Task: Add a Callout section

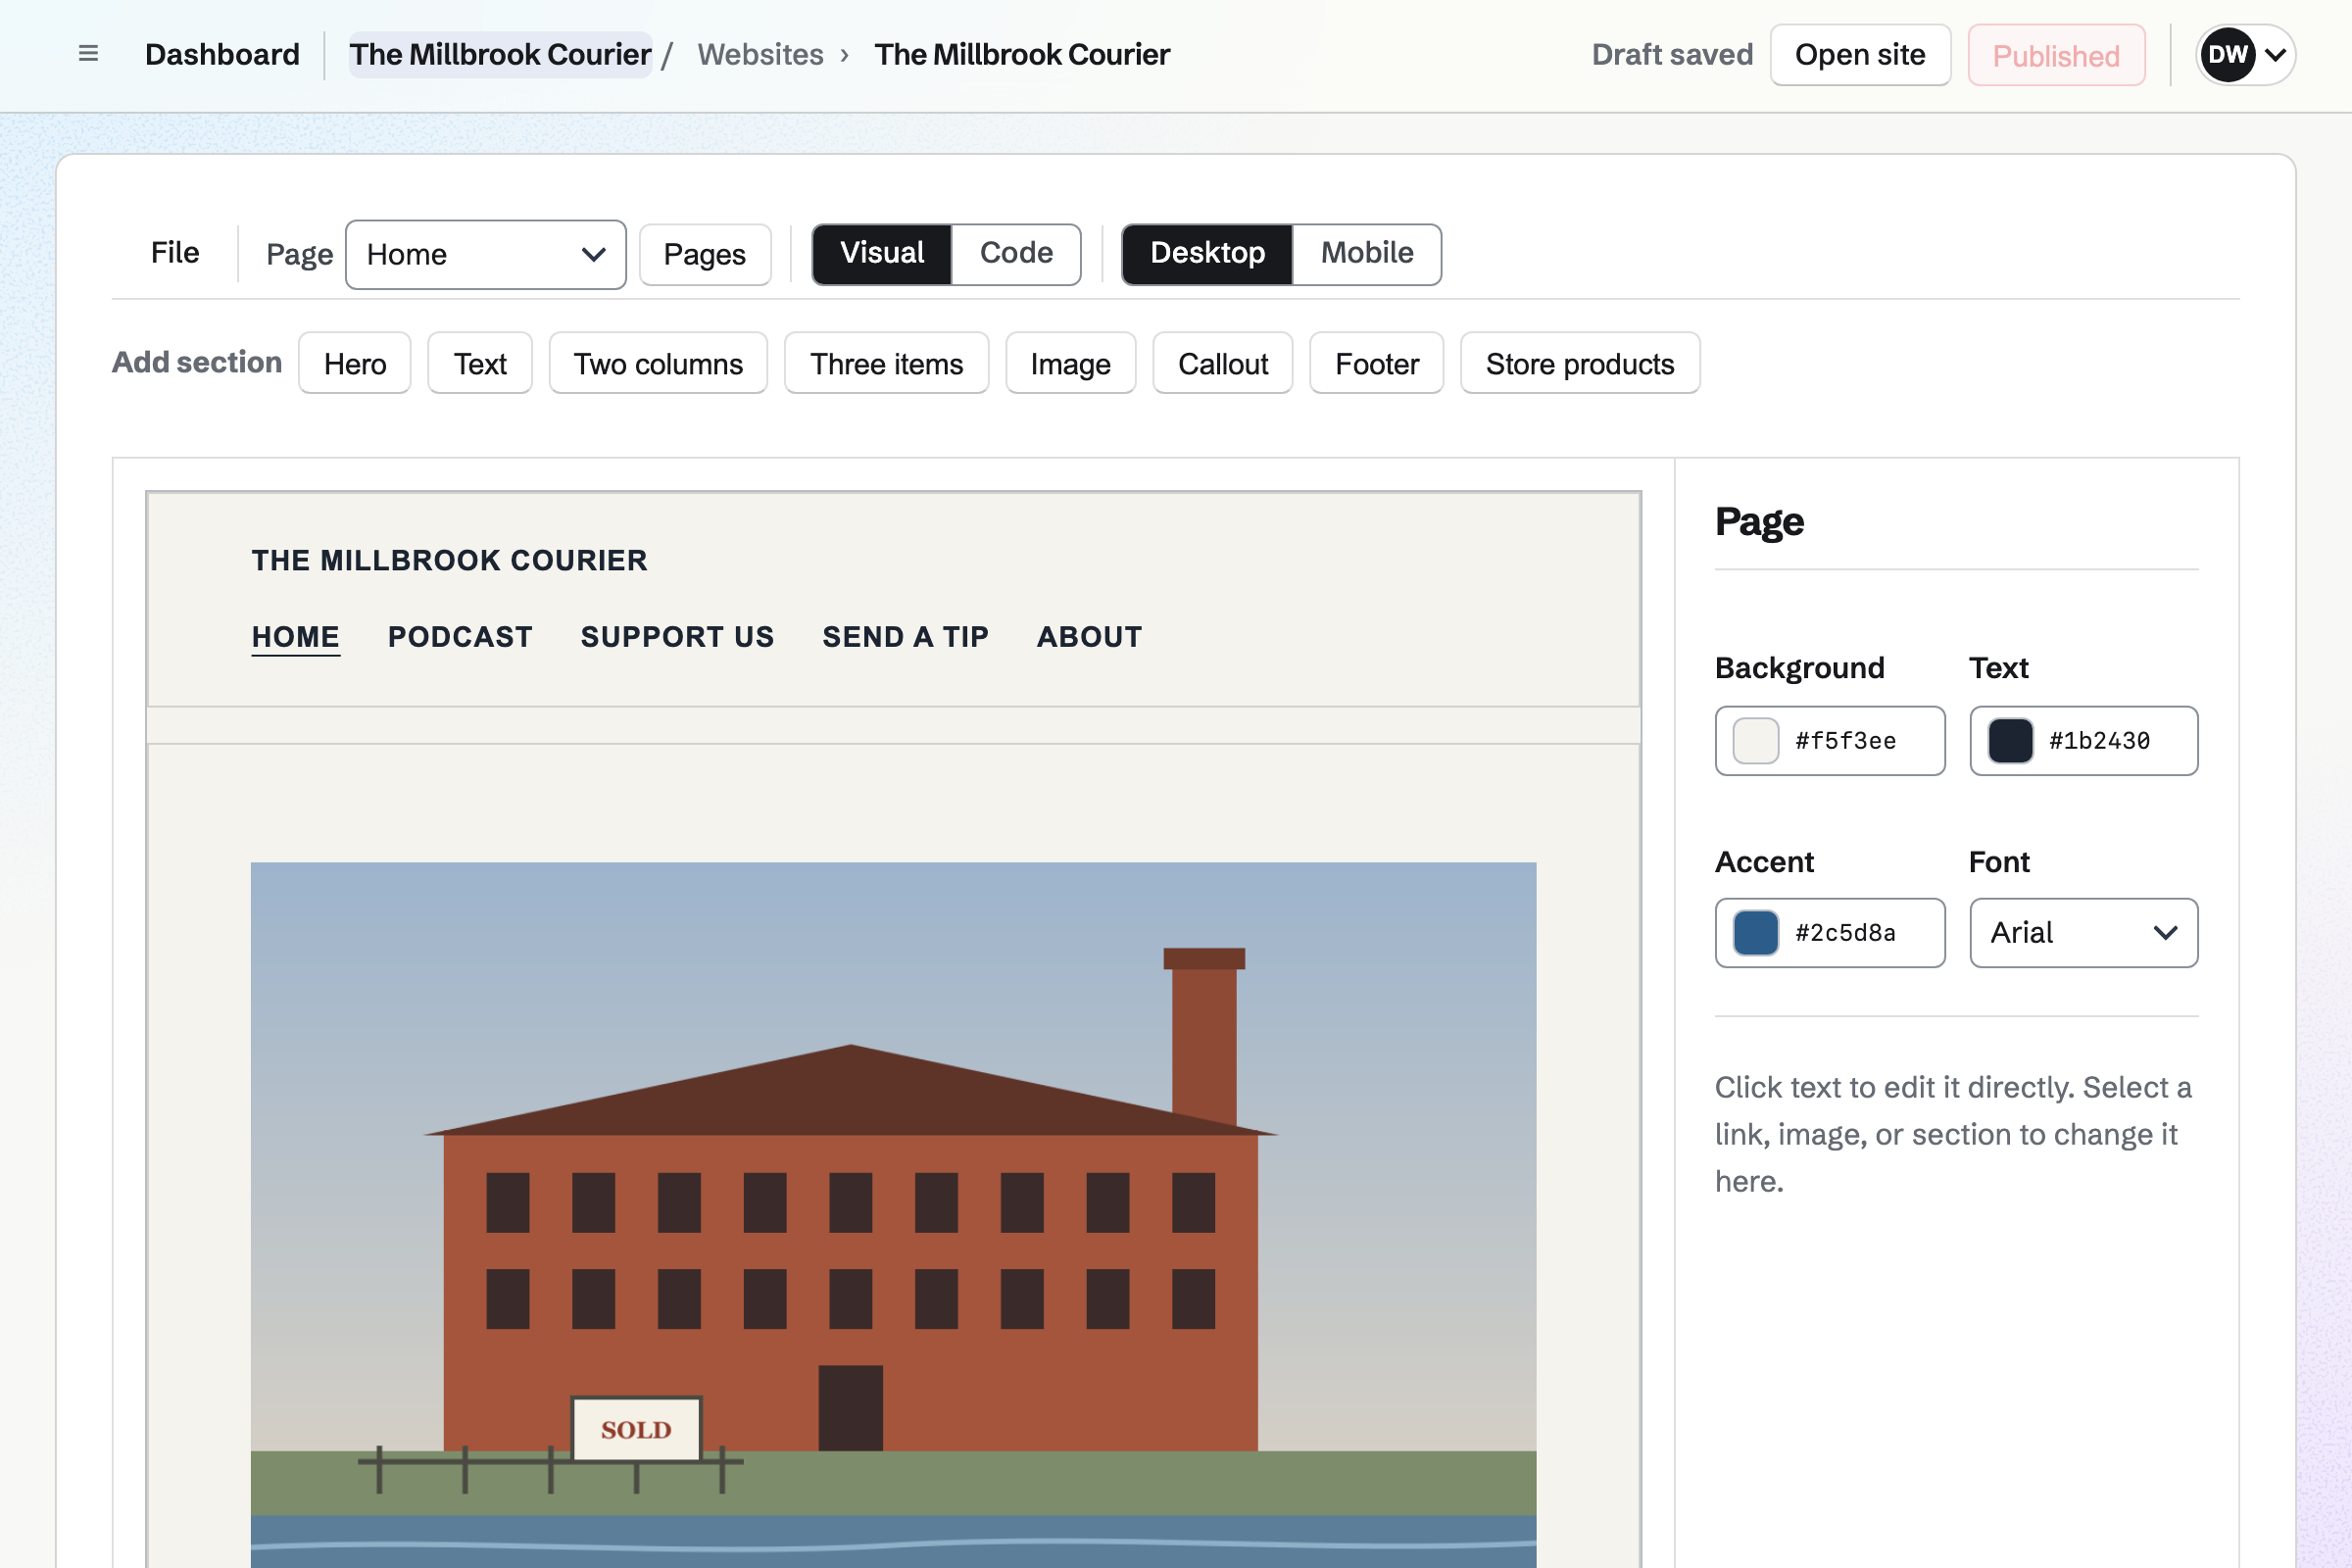Action: click(1223, 363)
